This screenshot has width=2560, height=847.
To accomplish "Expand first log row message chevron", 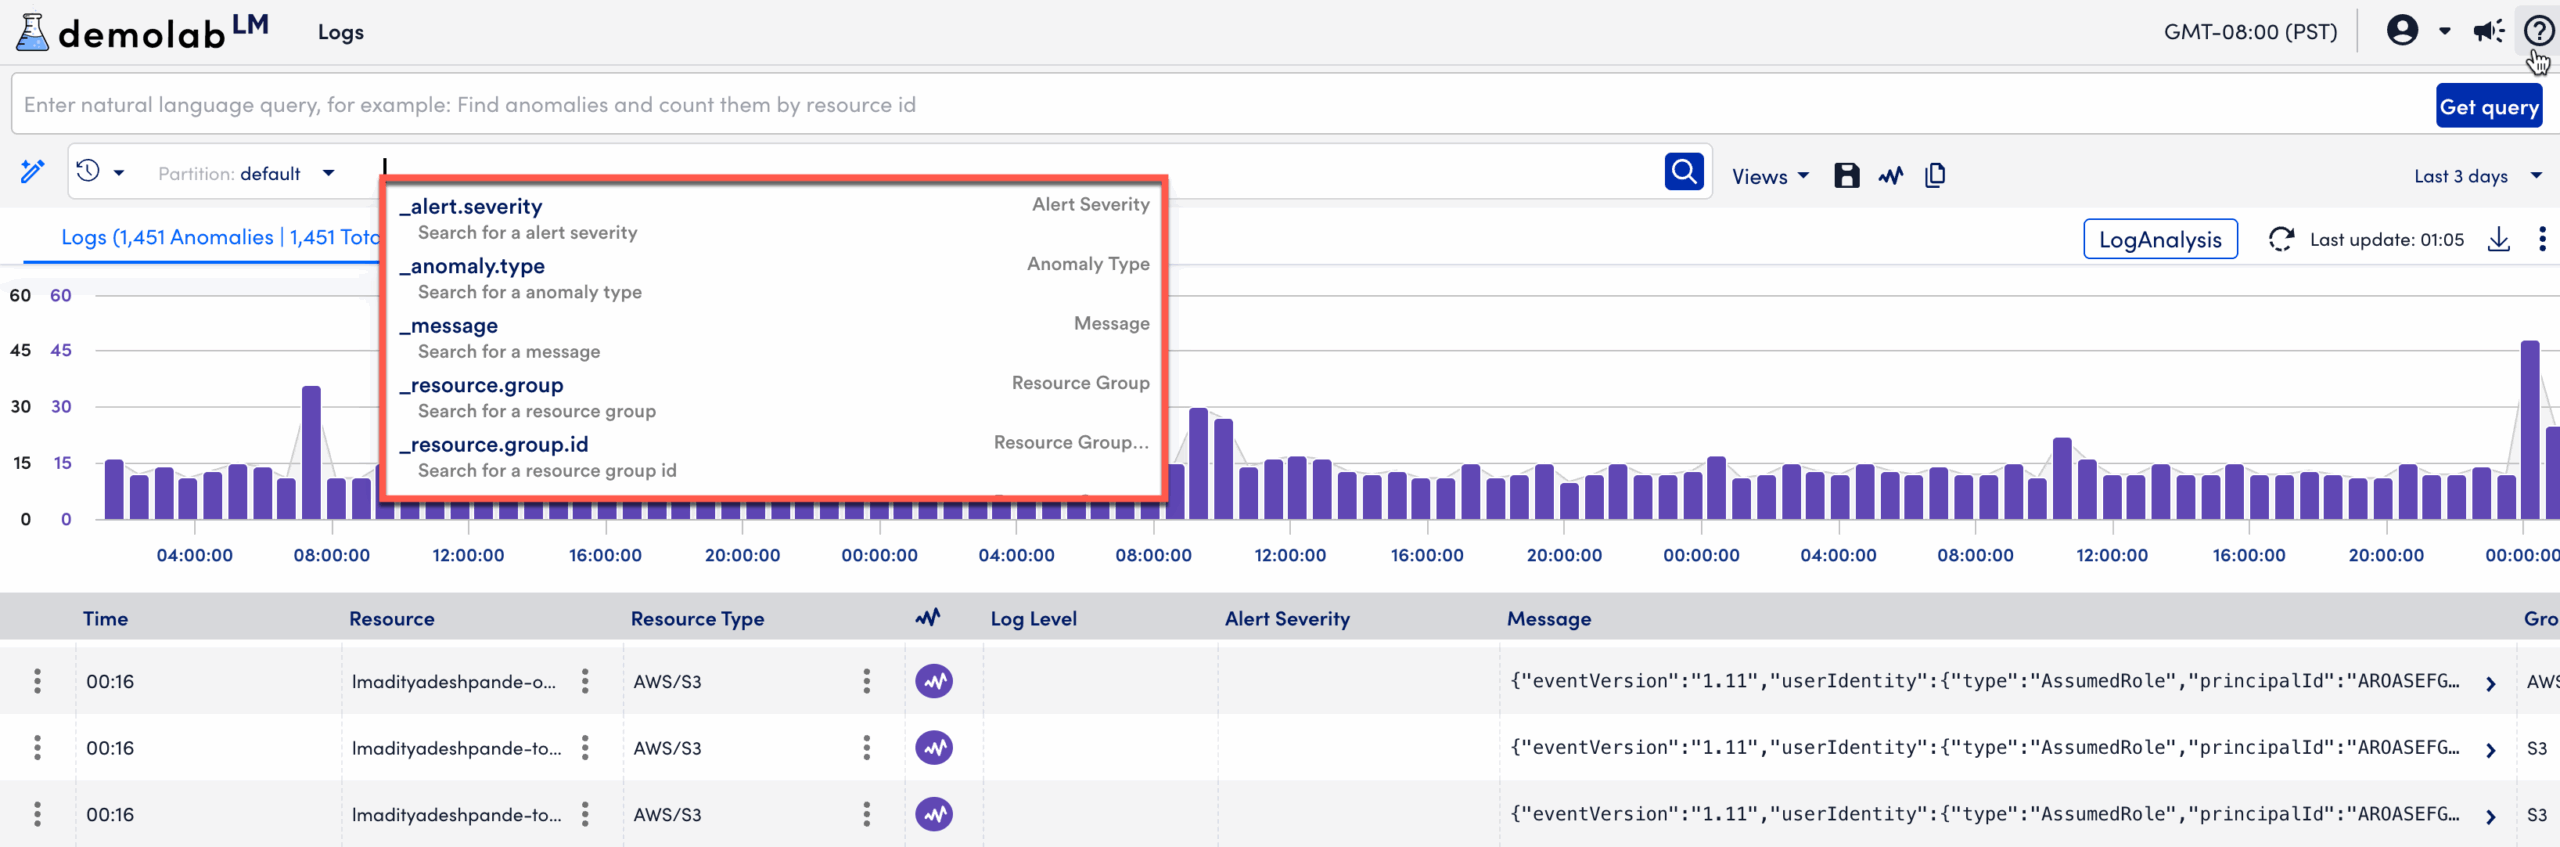I will coord(2490,683).
